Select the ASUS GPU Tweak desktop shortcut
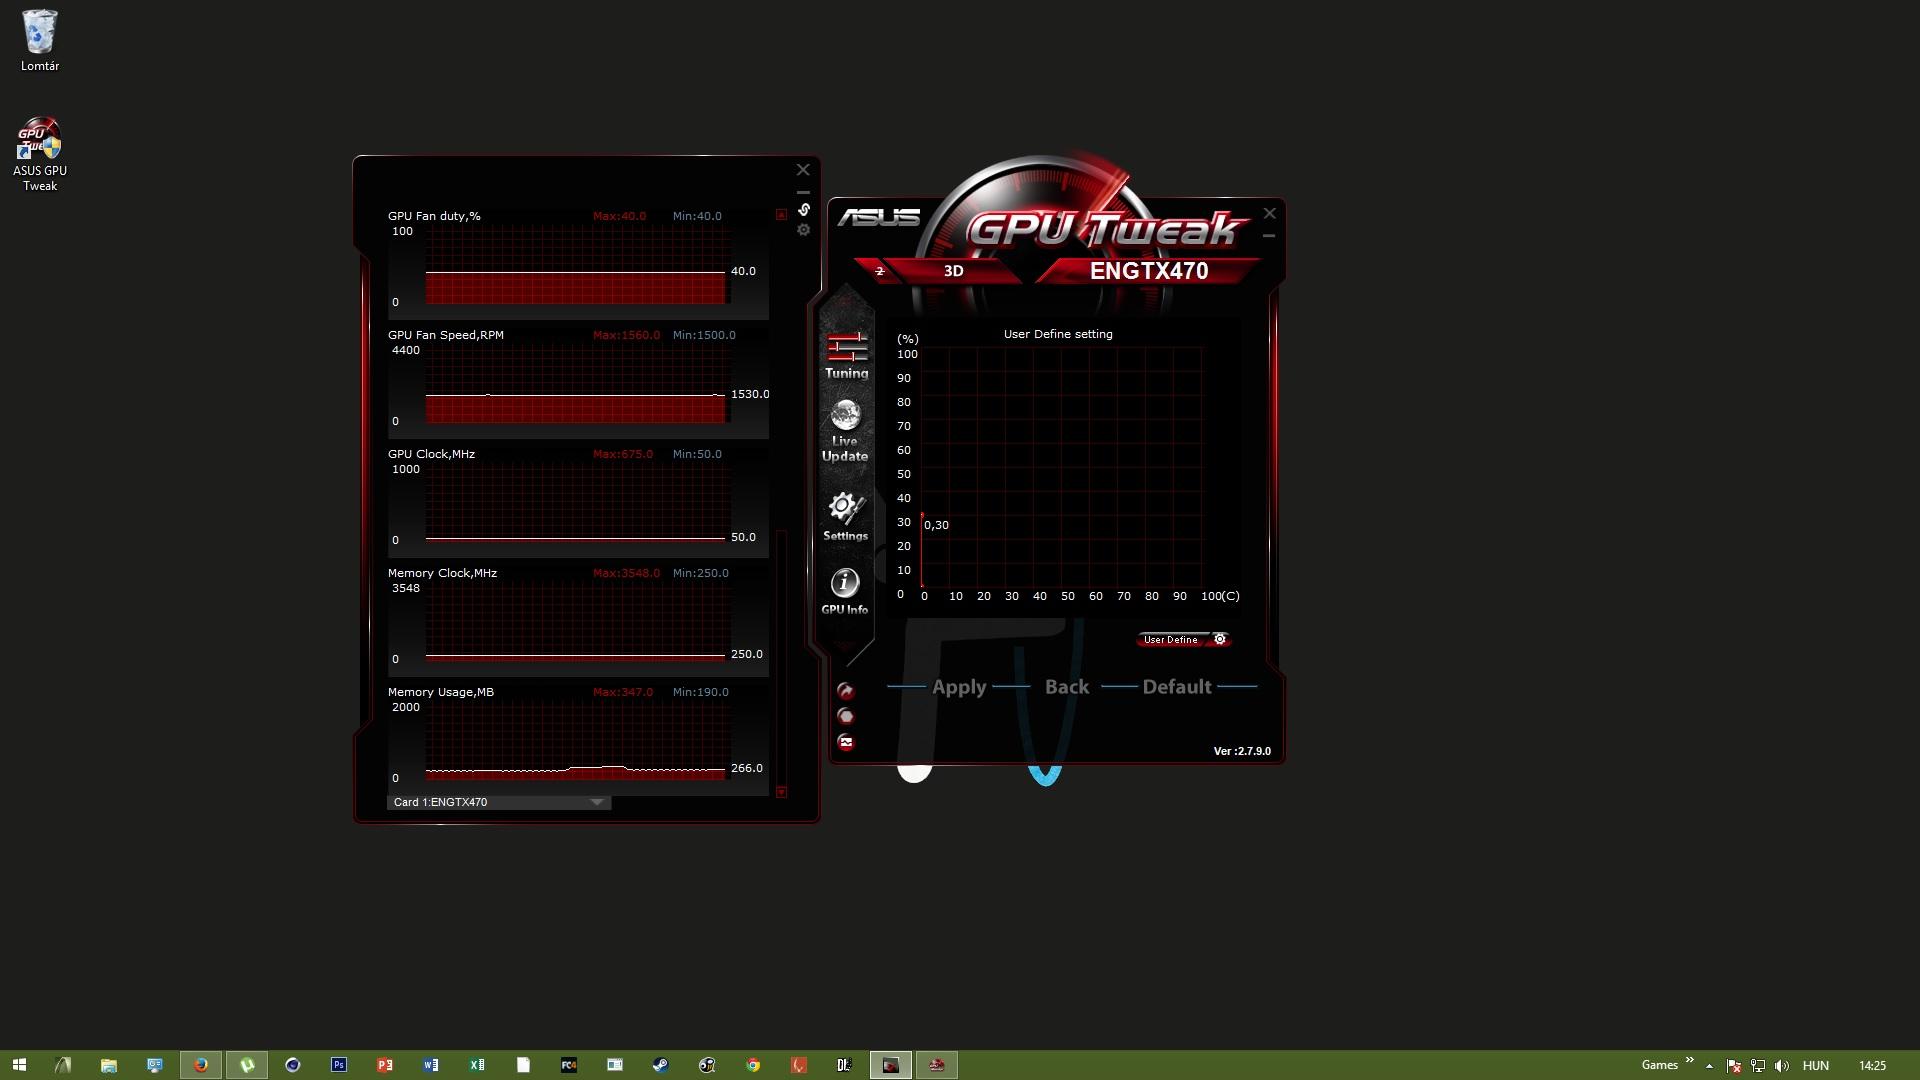Image resolution: width=1920 pixels, height=1080 pixels. tap(40, 155)
